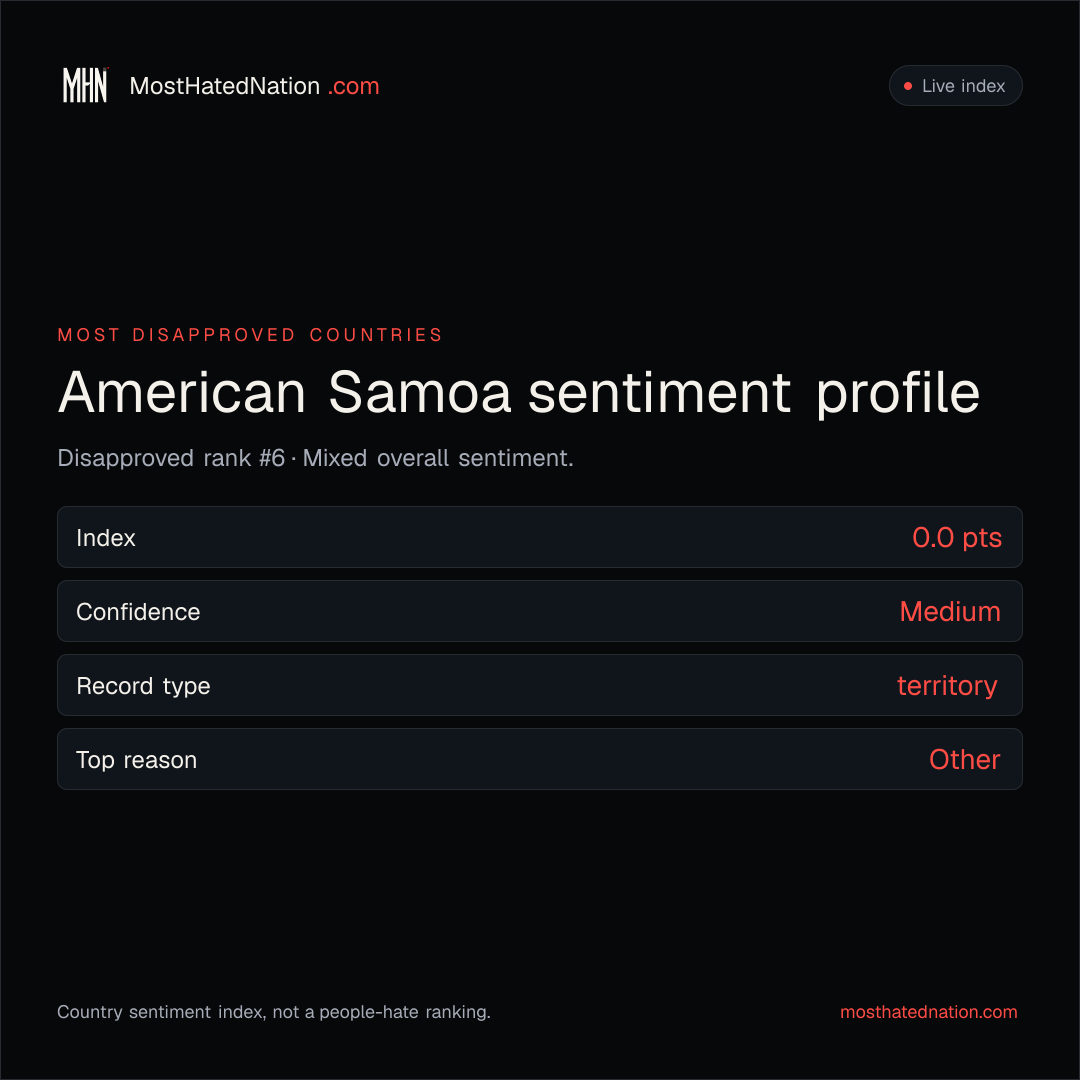Click the red .com text in header

pyautogui.click(x=353, y=86)
